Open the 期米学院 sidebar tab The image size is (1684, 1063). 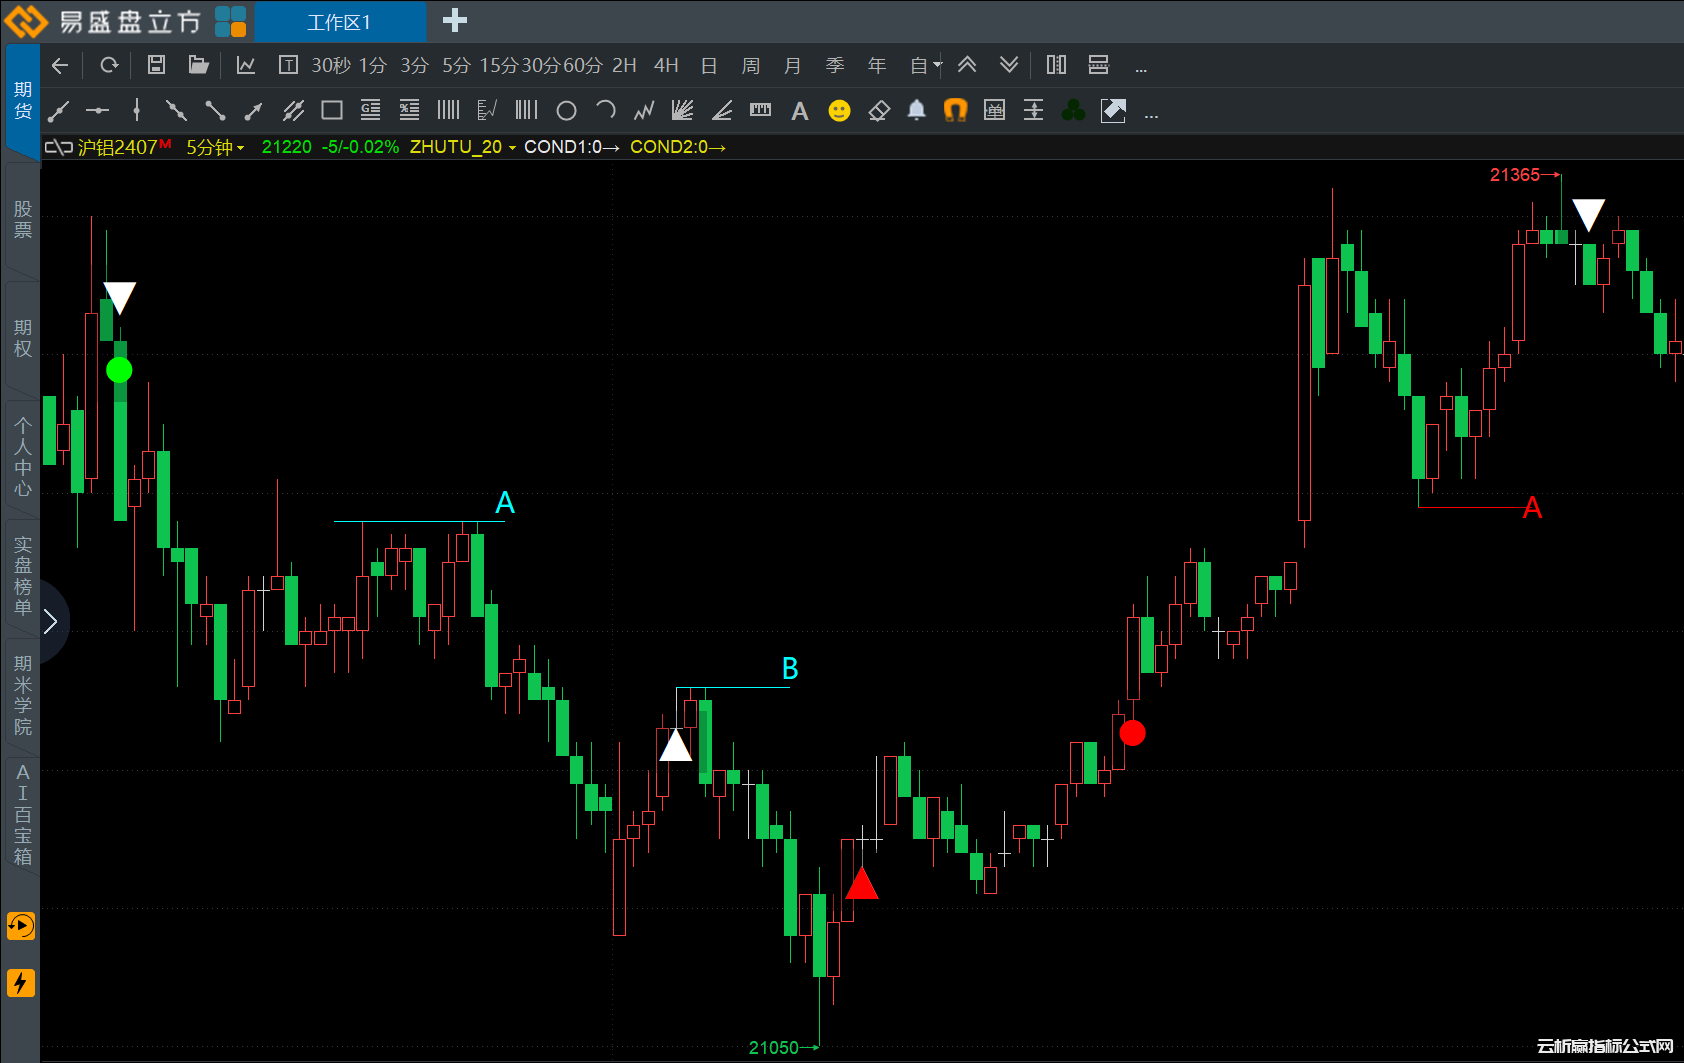tap(23, 695)
